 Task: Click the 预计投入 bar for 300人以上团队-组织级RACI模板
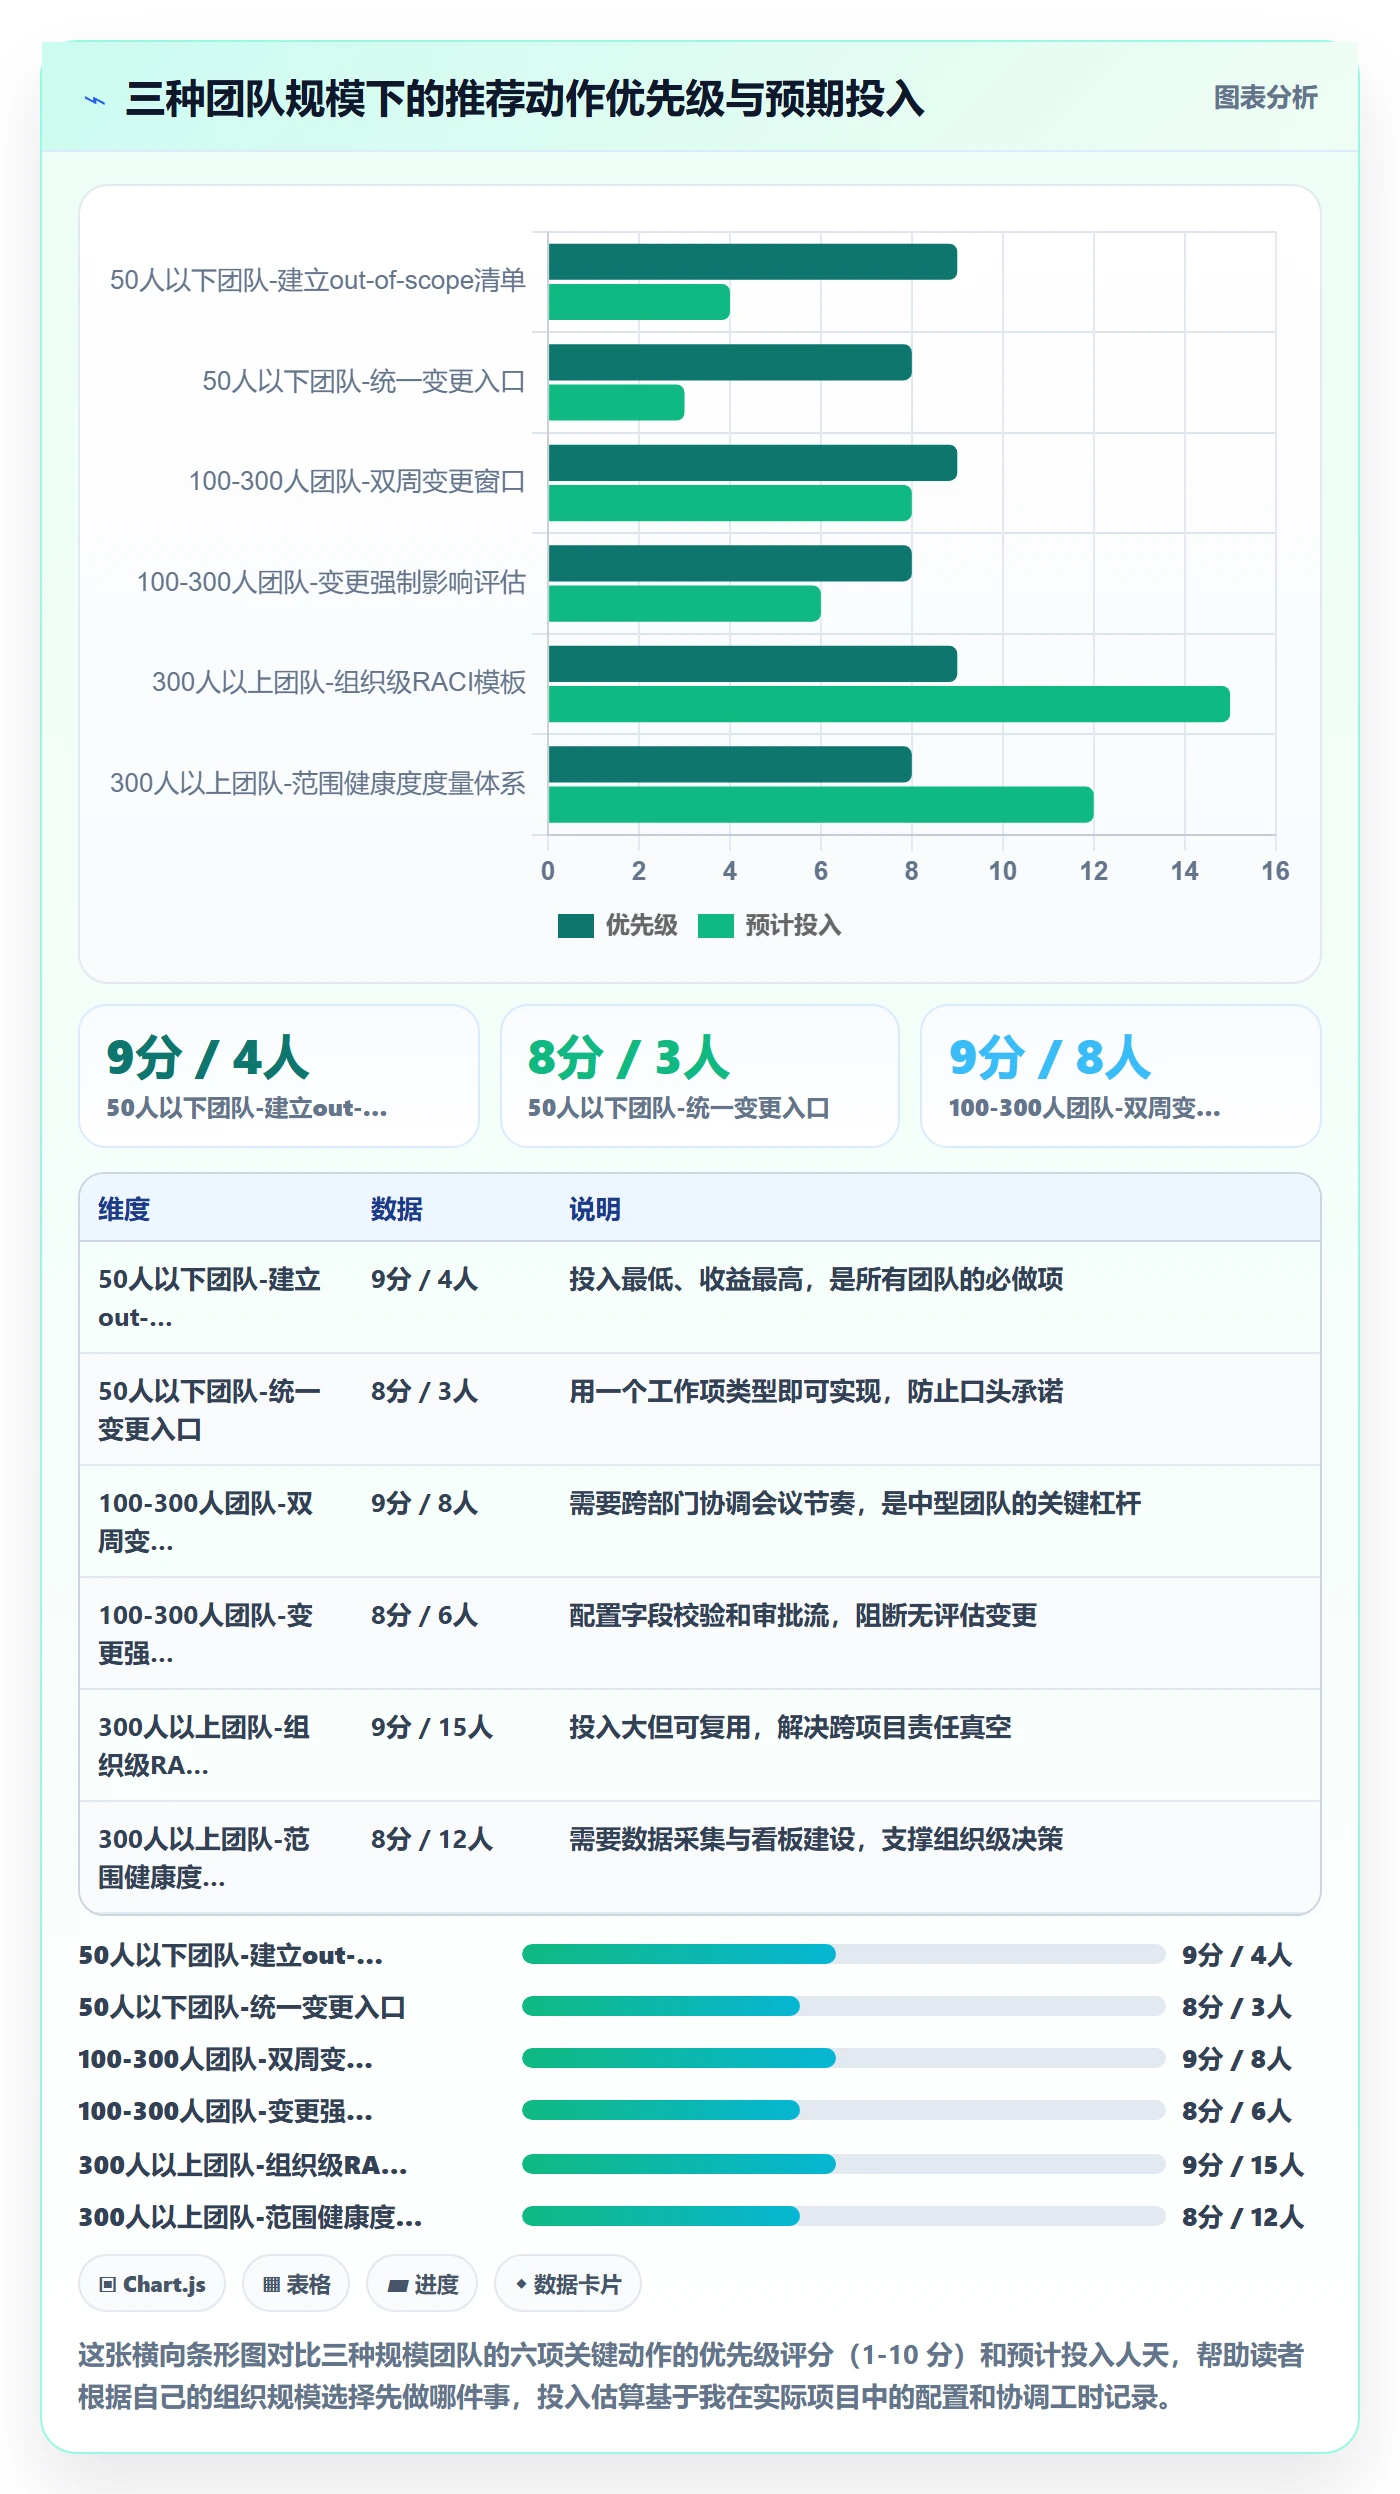(889, 704)
